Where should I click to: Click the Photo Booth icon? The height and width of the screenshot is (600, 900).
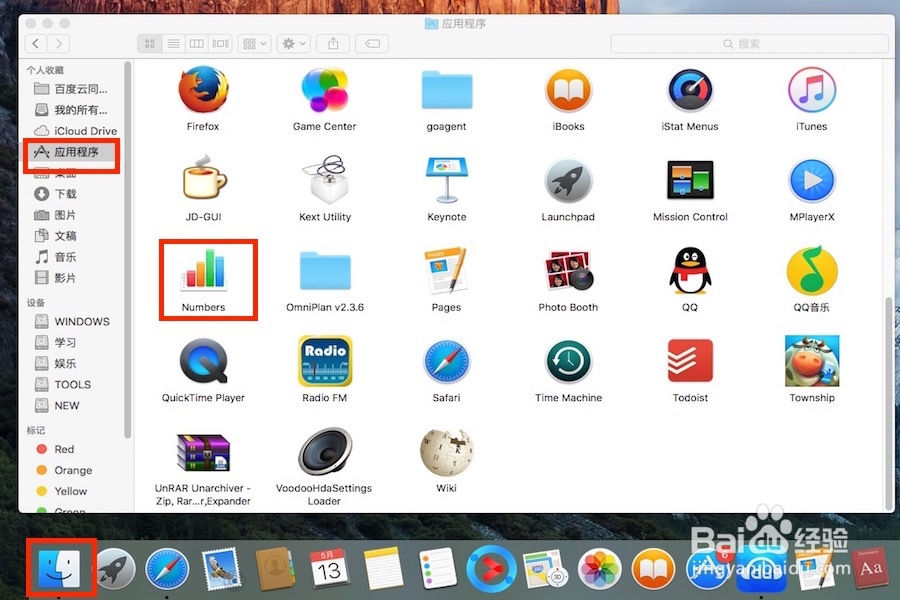pos(568,270)
